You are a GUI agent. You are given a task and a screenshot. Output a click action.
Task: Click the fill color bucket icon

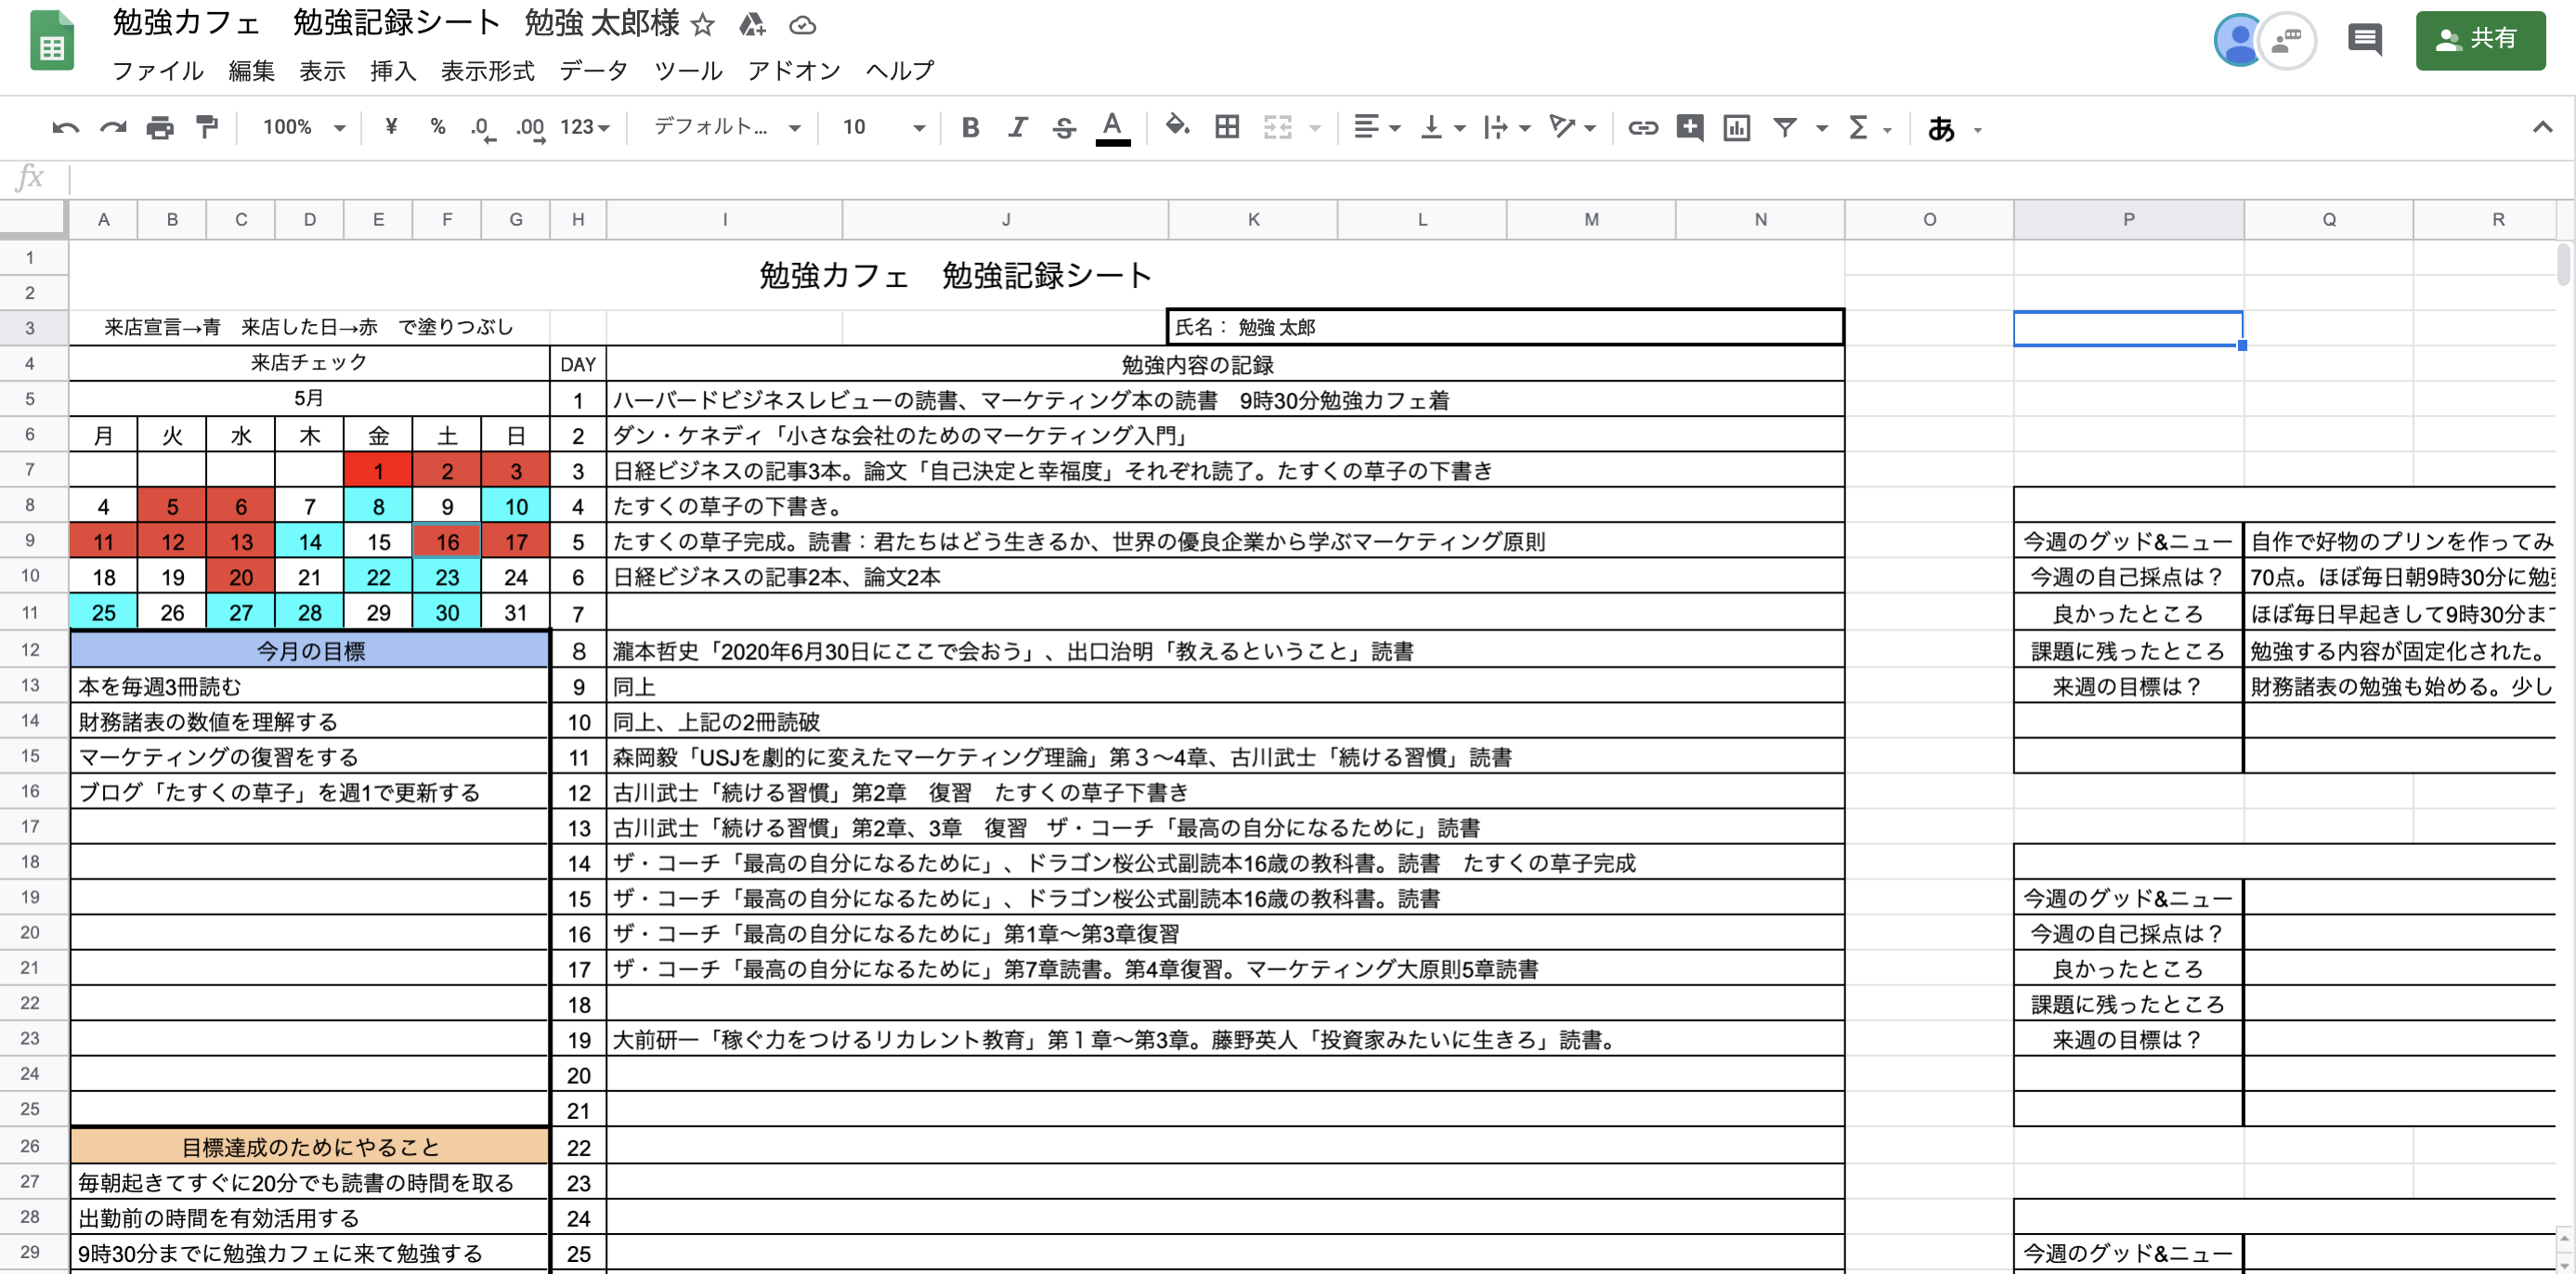(x=1177, y=127)
